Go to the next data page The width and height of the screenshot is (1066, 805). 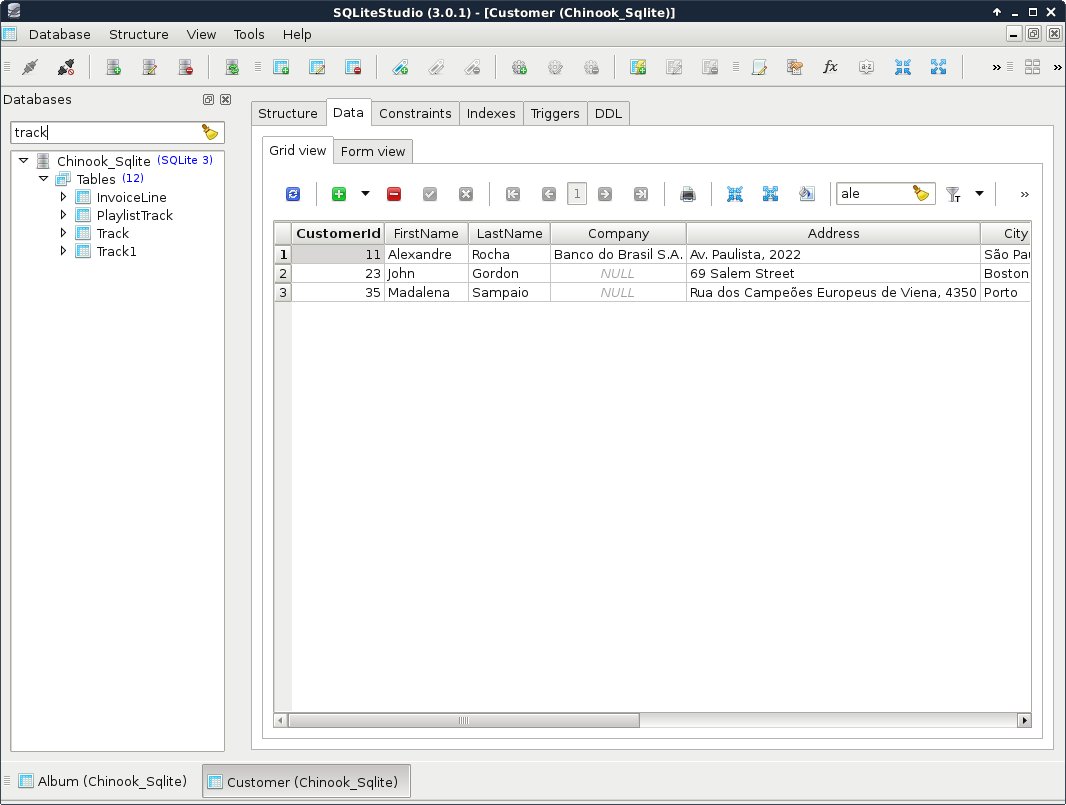click(604, 194)
